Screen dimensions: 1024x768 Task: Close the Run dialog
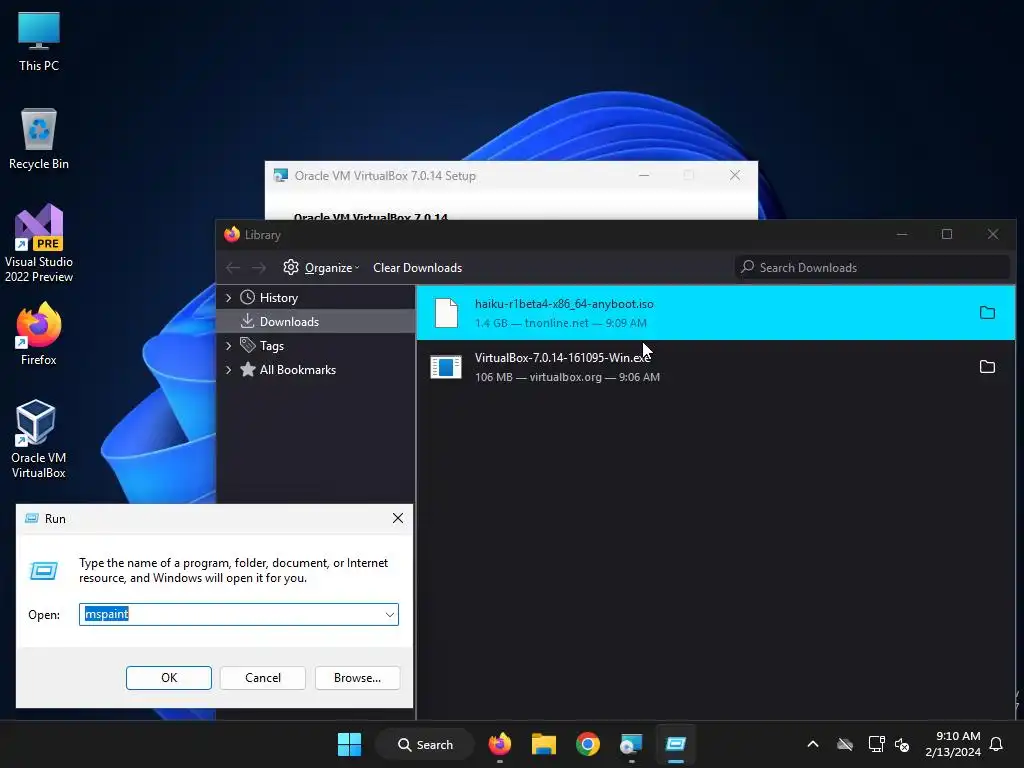[398, 519]
